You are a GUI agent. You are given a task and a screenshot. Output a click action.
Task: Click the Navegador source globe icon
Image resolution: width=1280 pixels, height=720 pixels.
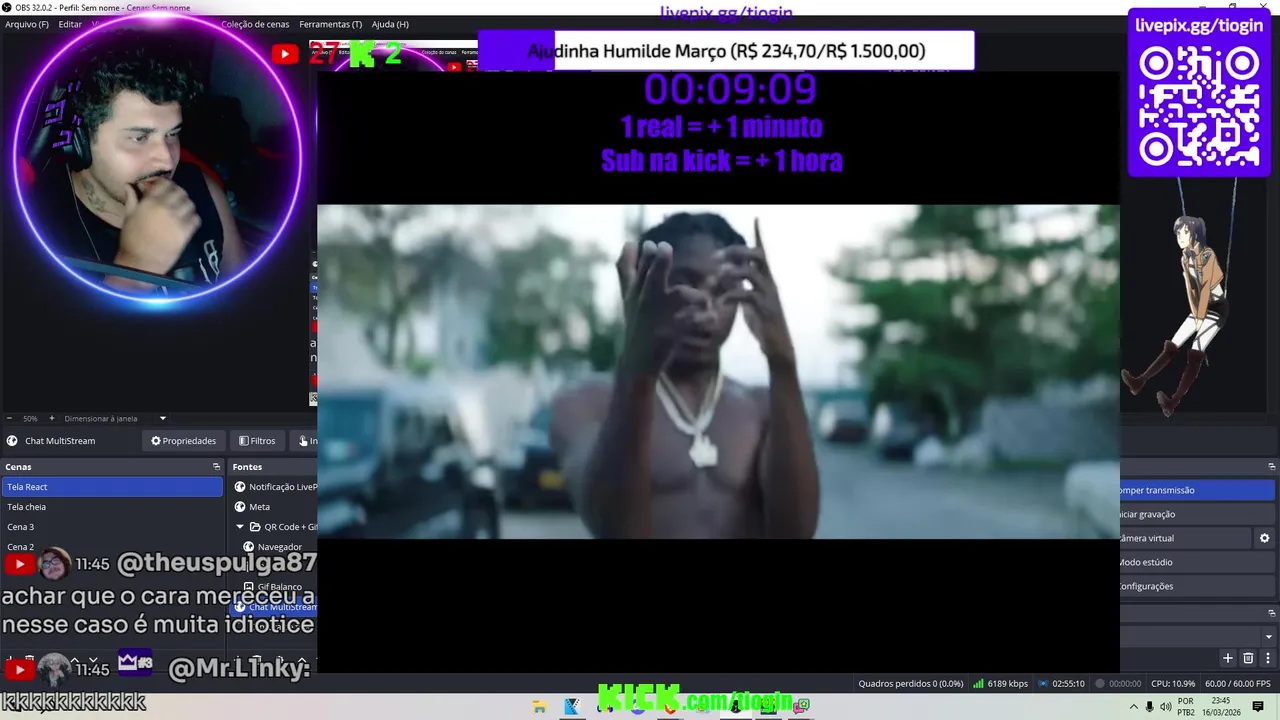click(x=248, y=547)
